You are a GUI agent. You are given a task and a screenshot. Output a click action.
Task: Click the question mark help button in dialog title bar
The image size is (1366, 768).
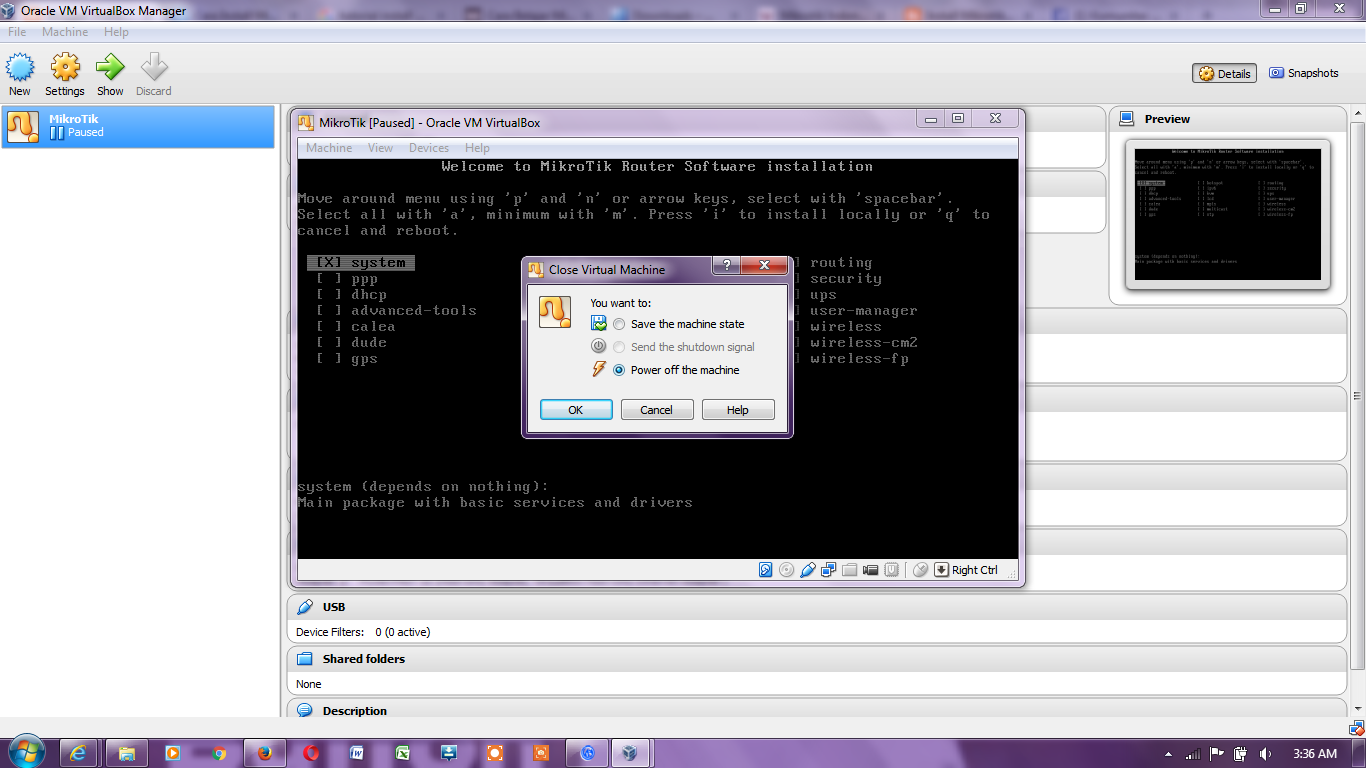tap(726, 266)
